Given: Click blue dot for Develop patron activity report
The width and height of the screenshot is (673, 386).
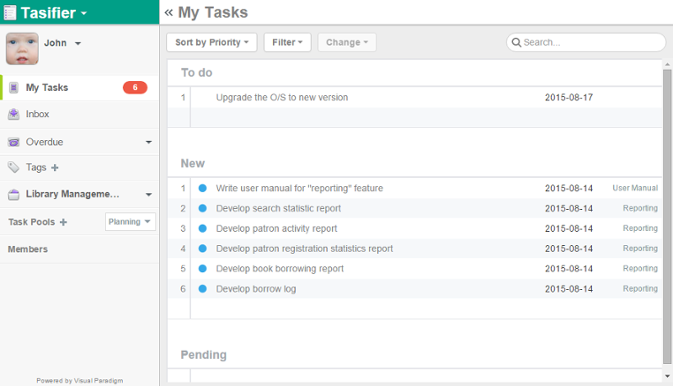Looking at the screenshot, I should (203, 228).
